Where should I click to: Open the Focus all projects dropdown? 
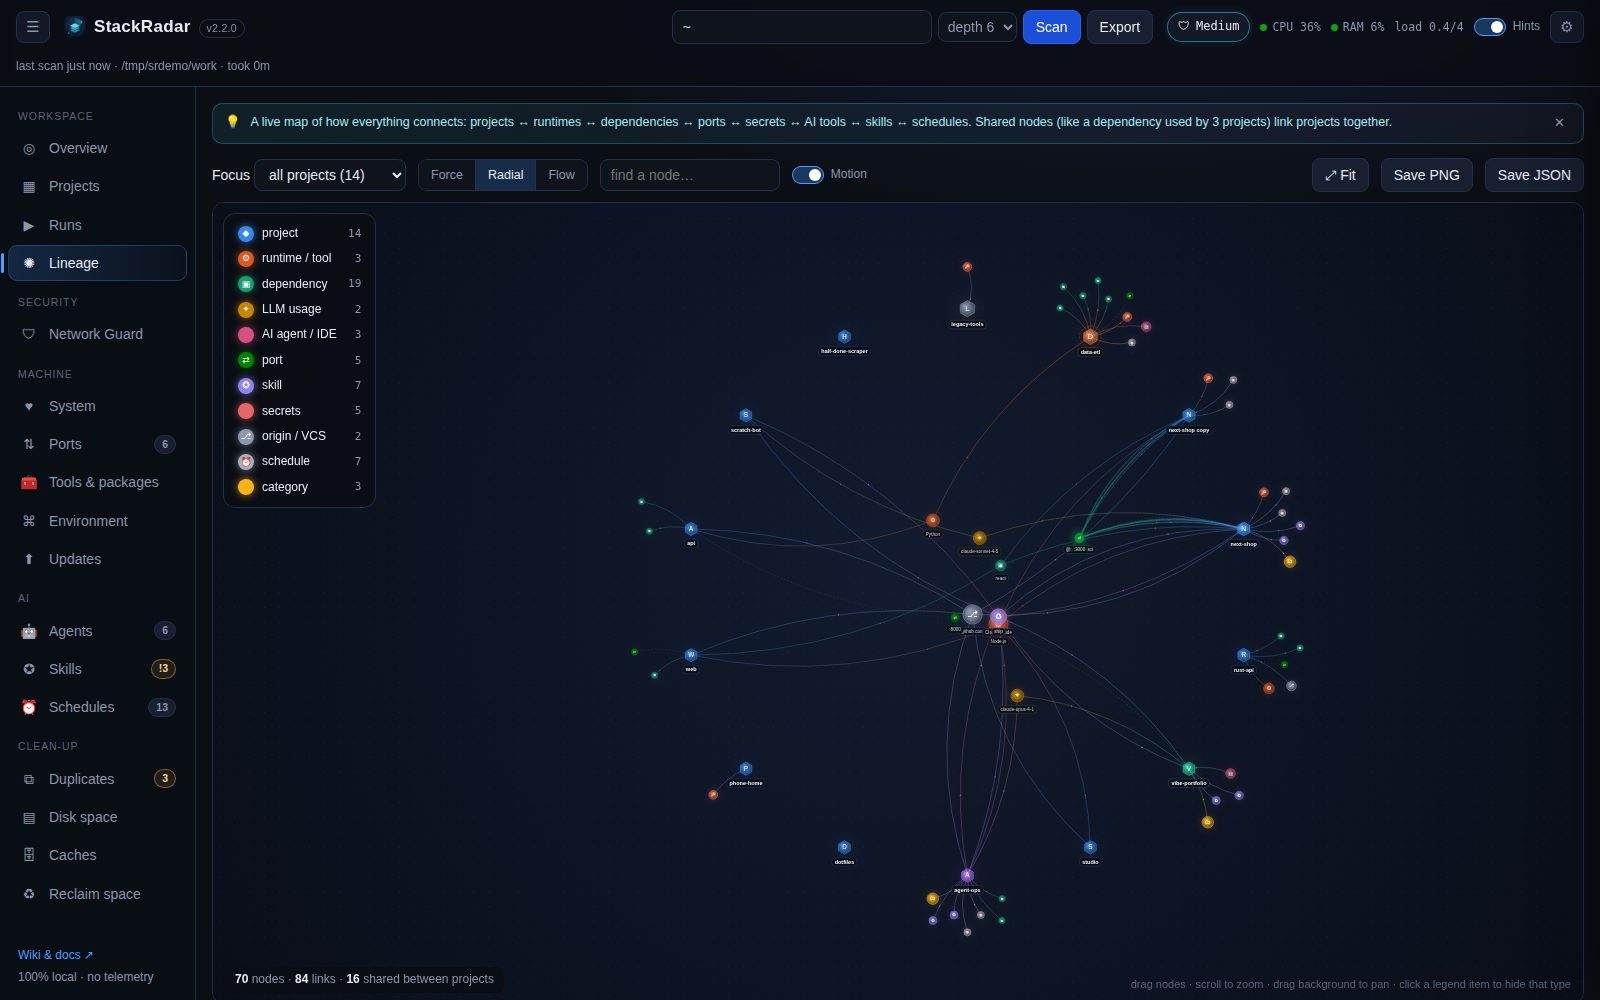330,175
